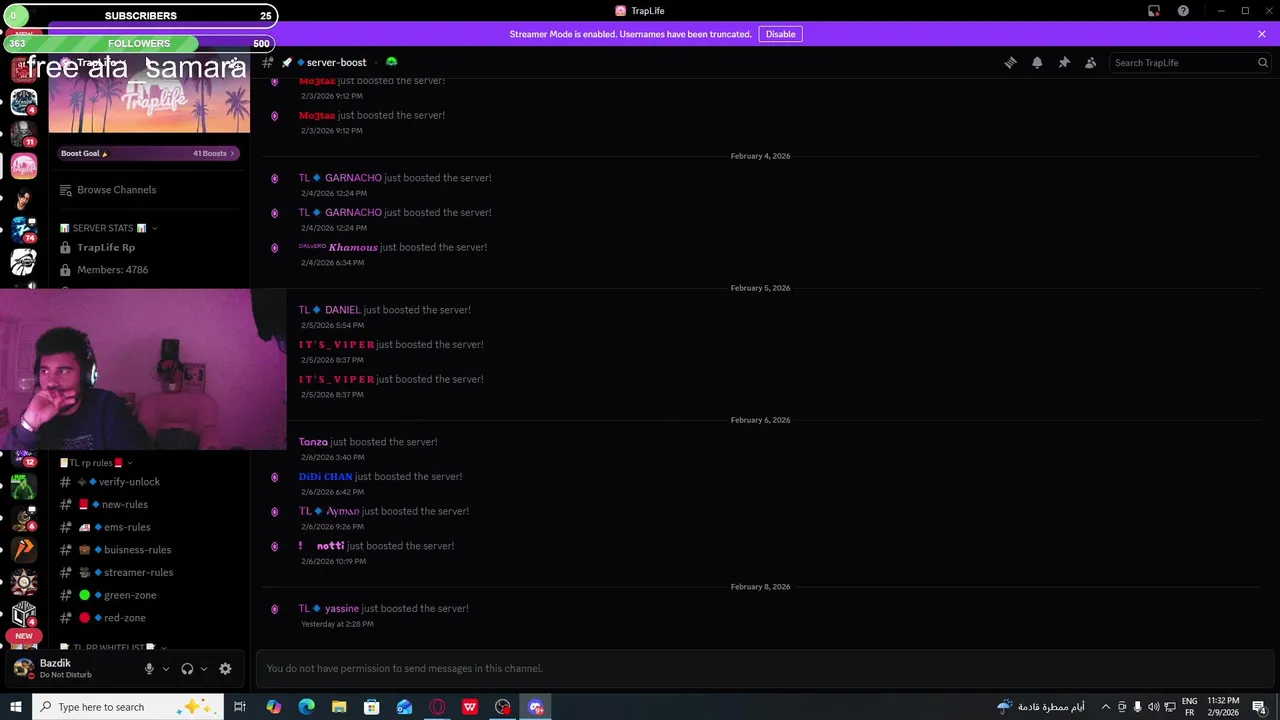Image resolution: width=1280 pixels, height=720 pixels.
Task: Launch Microsoft Edge from the taskbar
Action: coord(306,707)
